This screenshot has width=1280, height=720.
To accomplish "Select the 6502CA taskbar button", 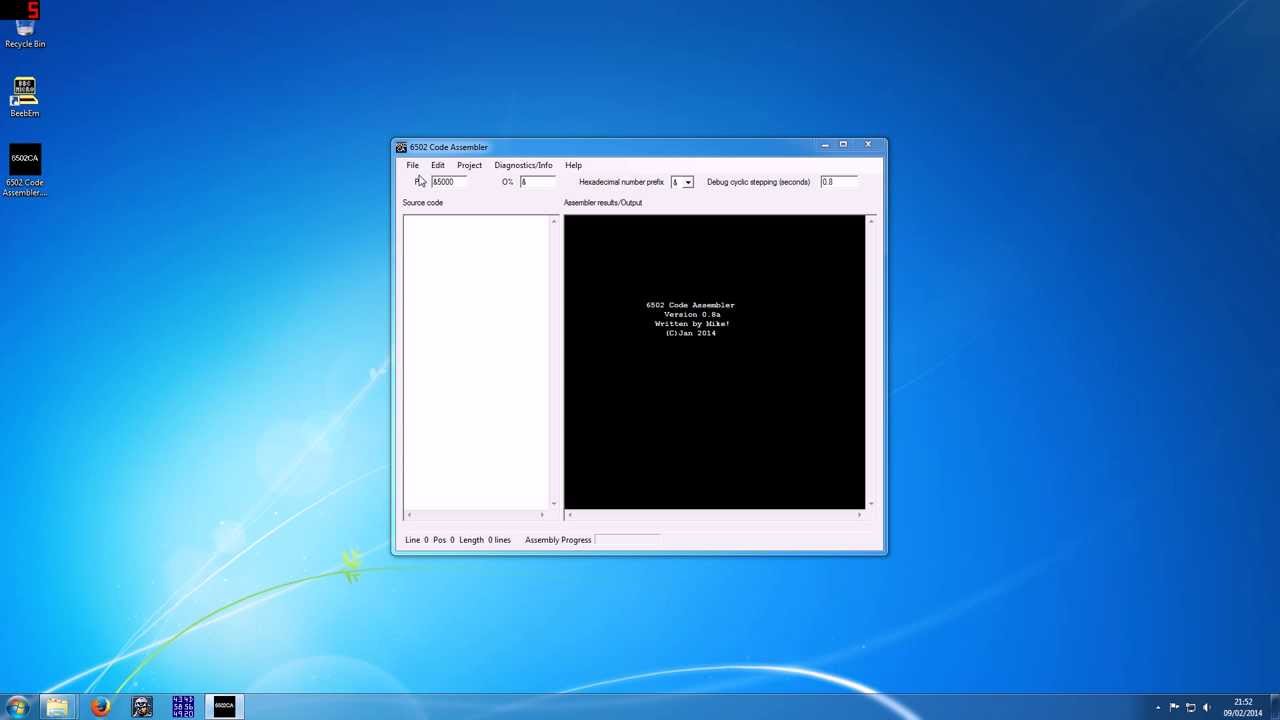I will pos(224,707).
